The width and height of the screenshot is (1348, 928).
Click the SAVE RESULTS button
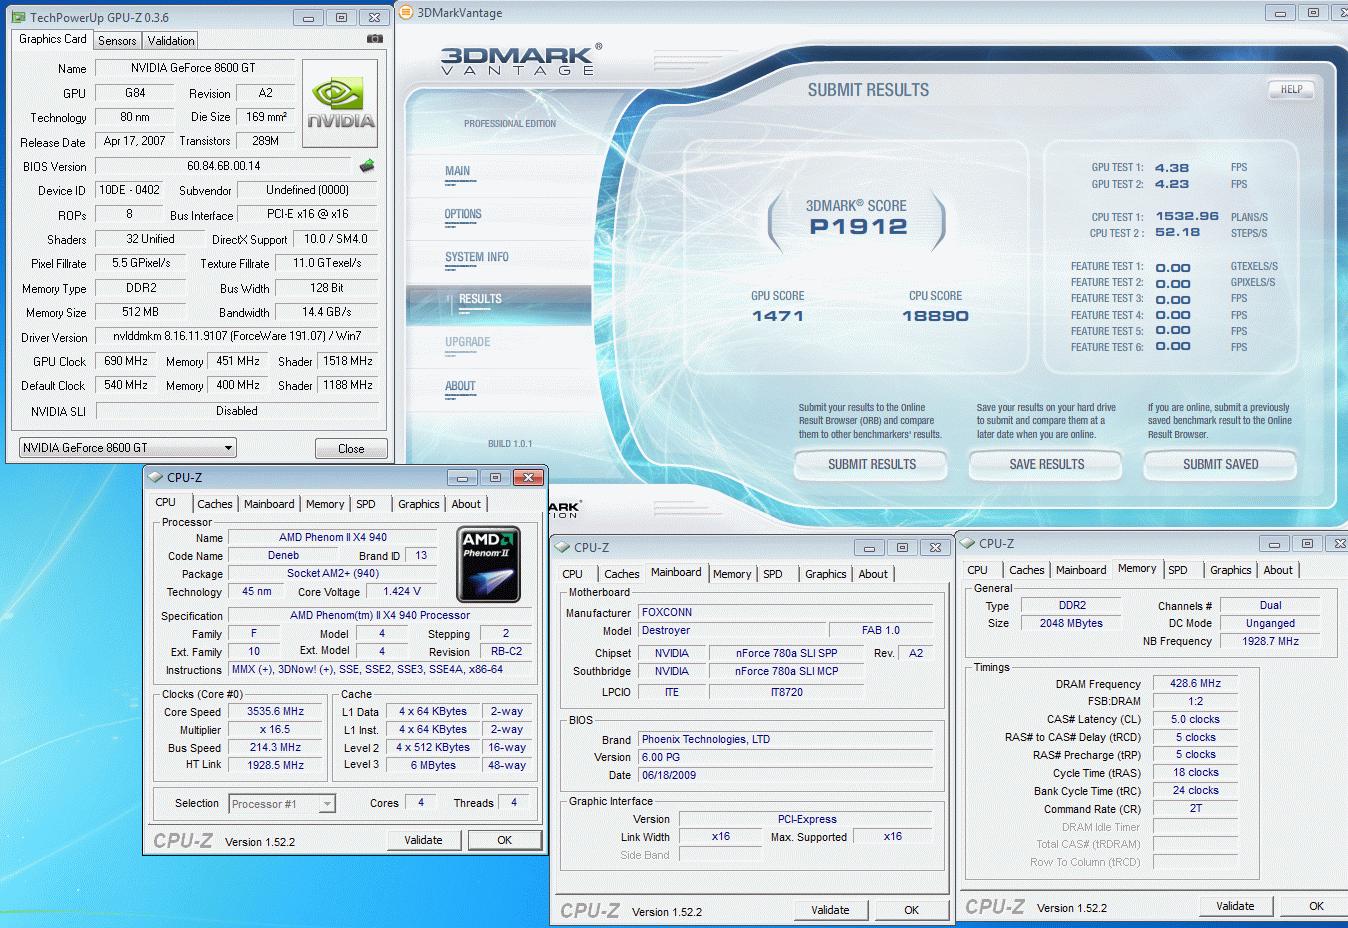tap(1046, 464)
